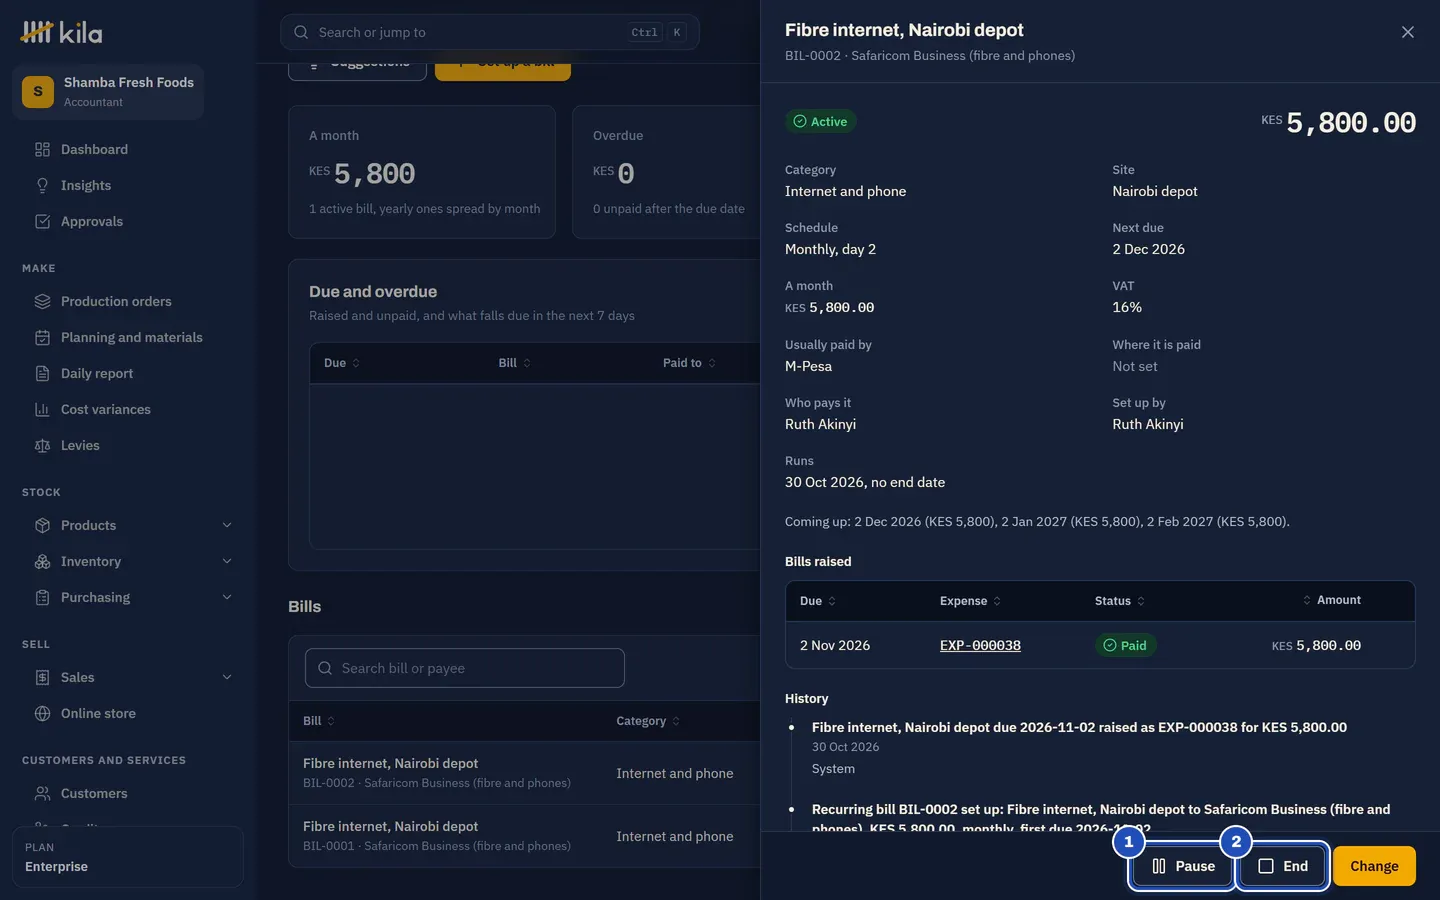Click the Insights lightbulb icon
The width and height of the screenshot is (1440, 900).
(x=42, y=186)
